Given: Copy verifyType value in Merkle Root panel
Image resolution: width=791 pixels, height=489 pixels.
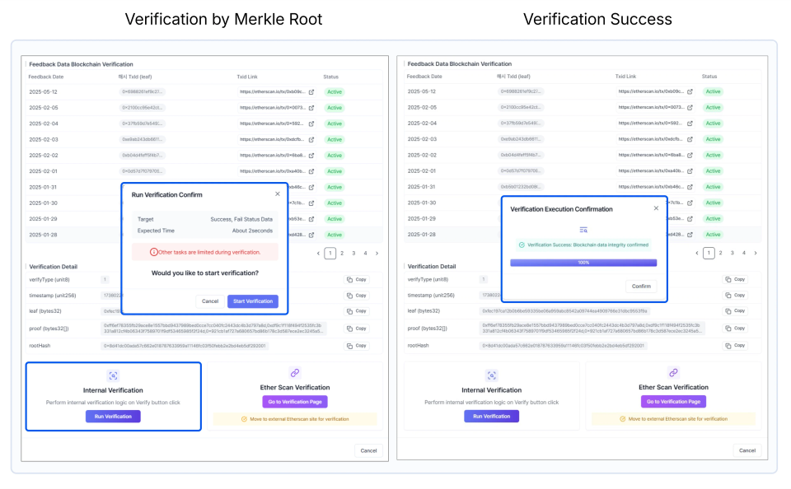Looking at the screenshot, I should 357,280.
